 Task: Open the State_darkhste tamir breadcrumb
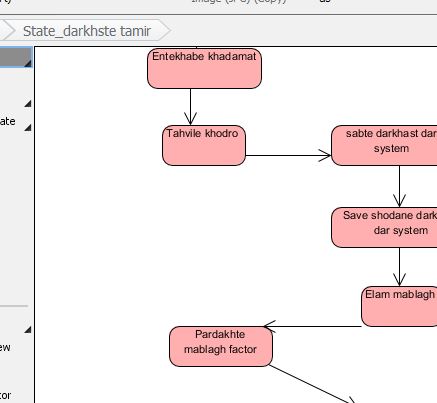(87, 31)
